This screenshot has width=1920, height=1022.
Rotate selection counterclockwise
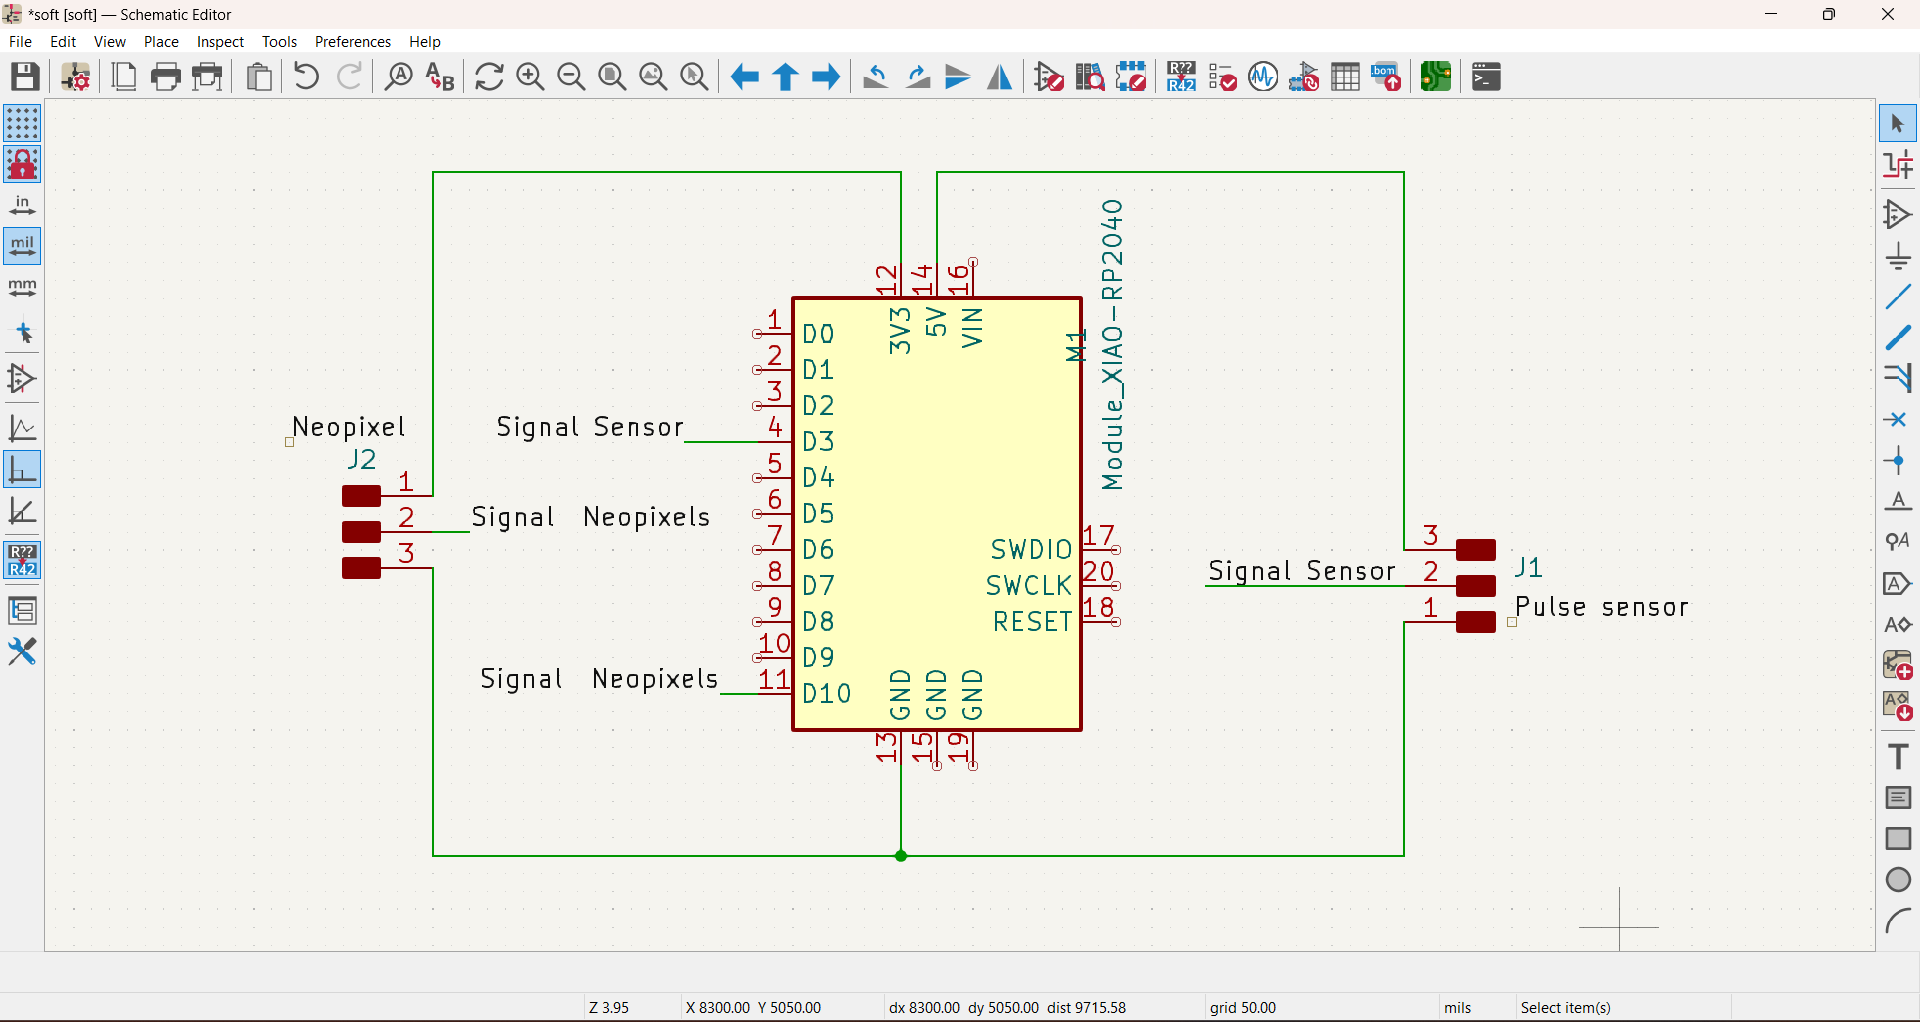coord(876,77)
